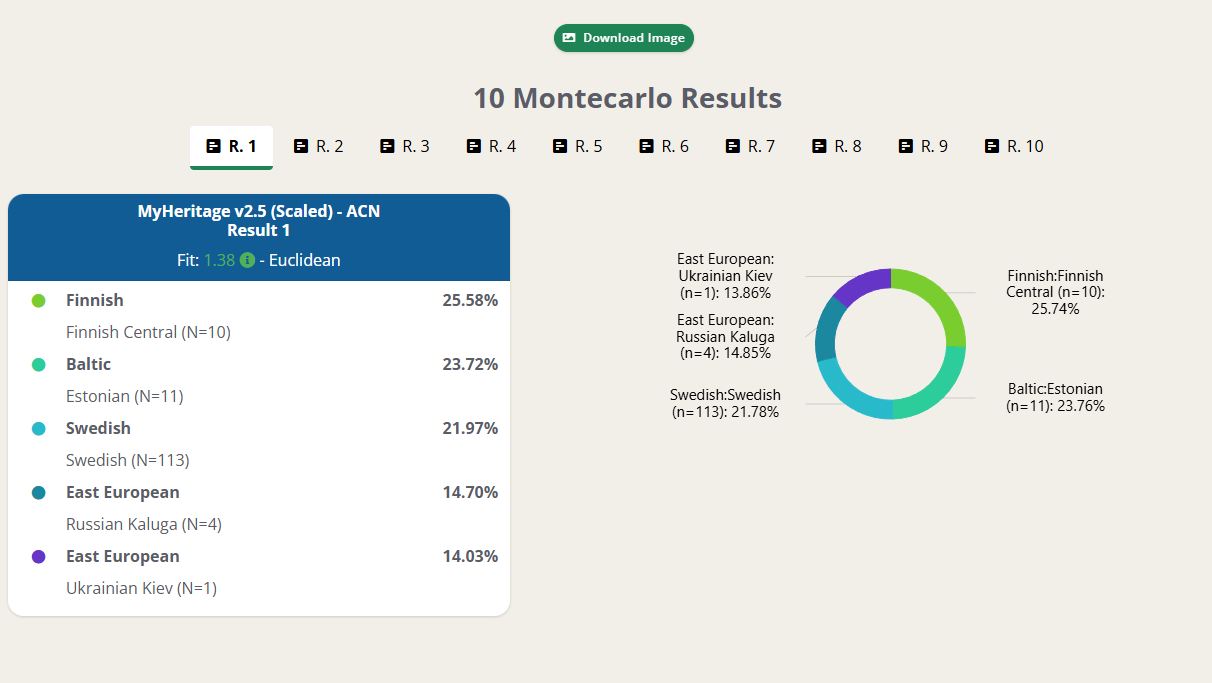Show the R. 5 result tab
1212x683 pixels.
click(x=577, y=146)
